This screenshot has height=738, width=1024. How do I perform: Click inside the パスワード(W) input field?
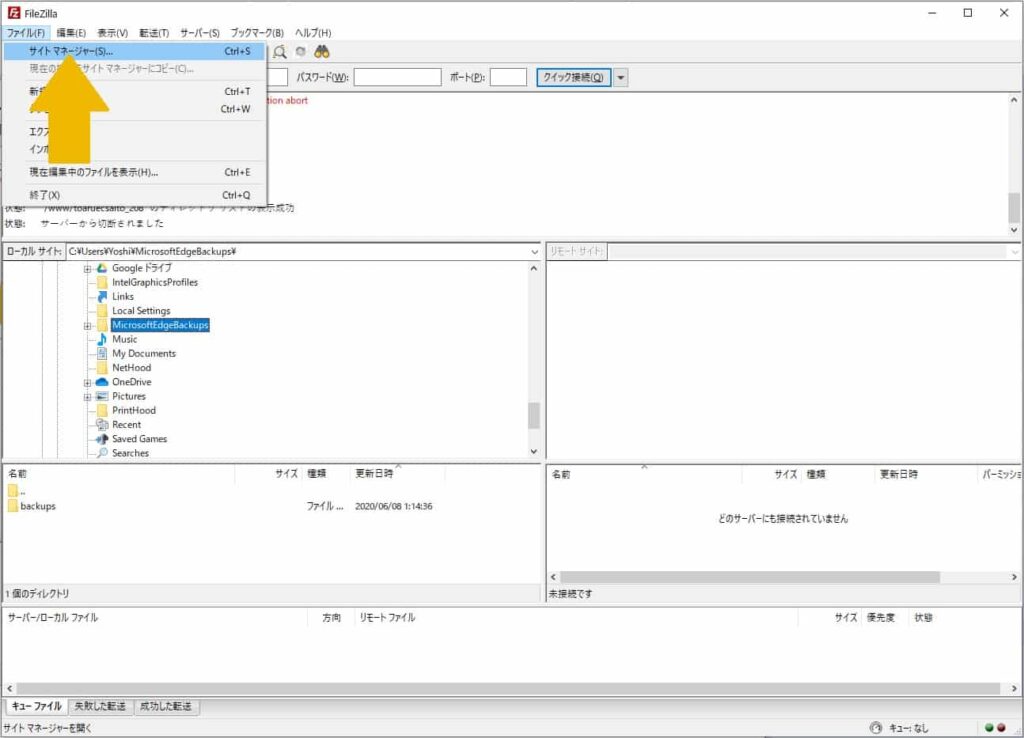pyautogui.click(x=397, y=78)
